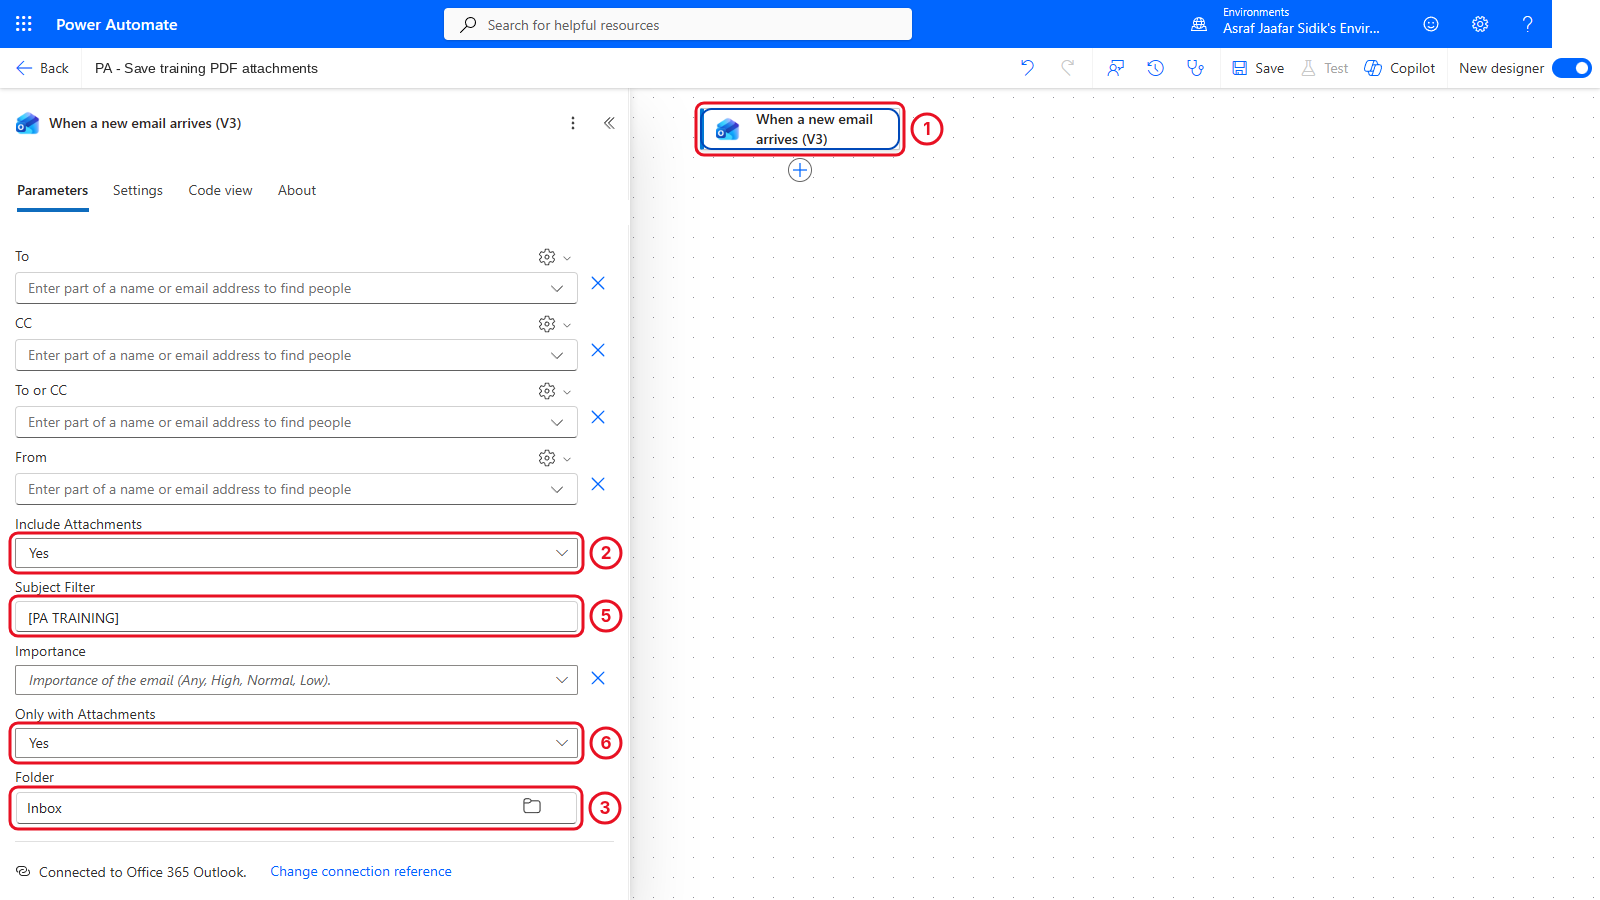This screenshot has height=900, width=1600.
Task: Click the Power Automate brand name
Action: pos(117,24)
